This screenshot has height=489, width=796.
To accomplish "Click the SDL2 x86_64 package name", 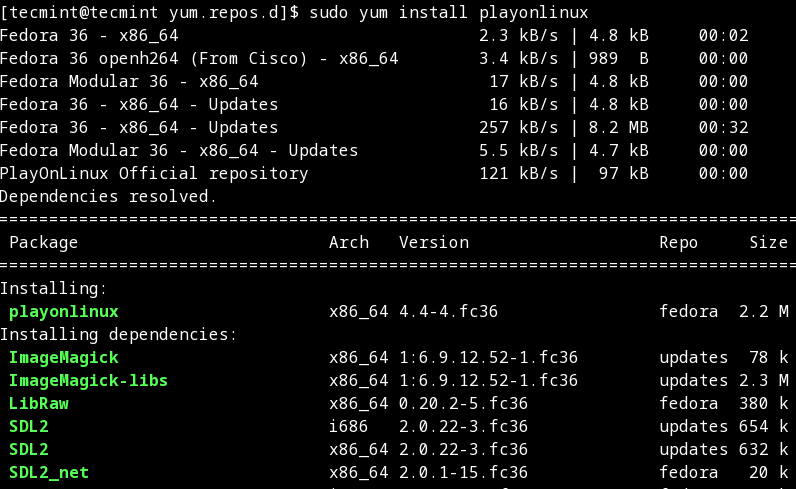I will 29,449.
